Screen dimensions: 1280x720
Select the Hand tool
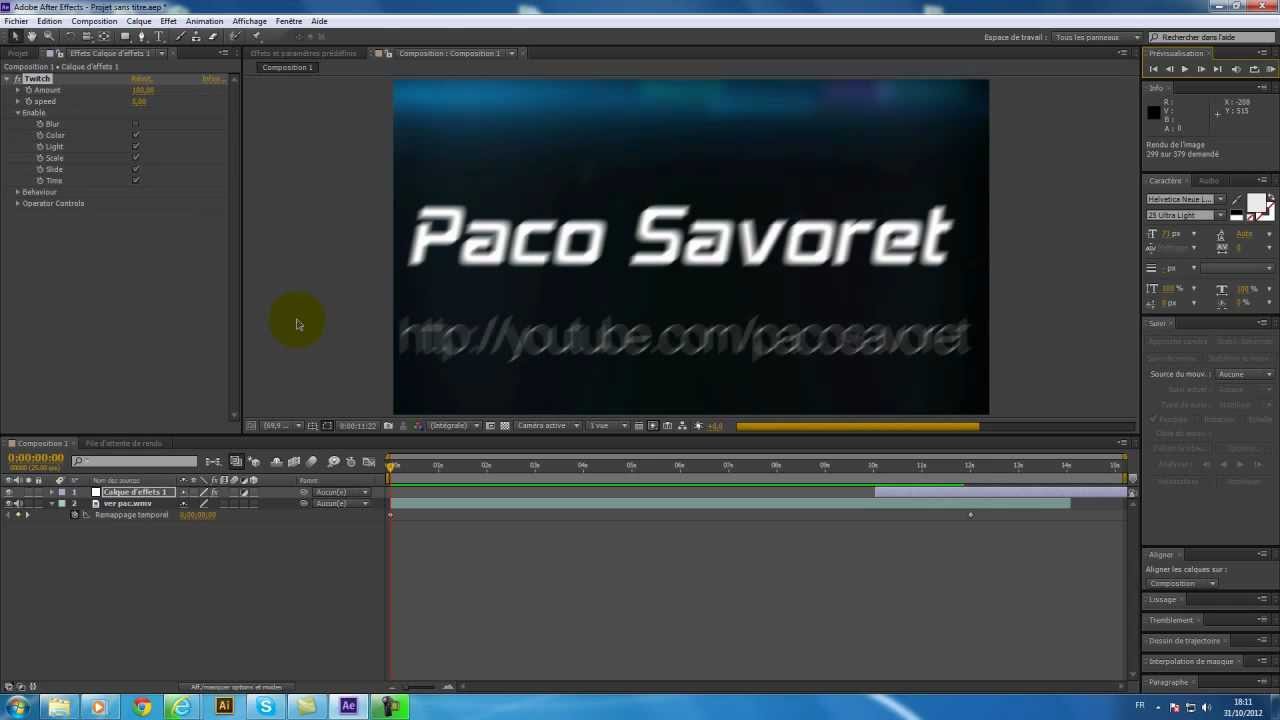tap(32, 37)
